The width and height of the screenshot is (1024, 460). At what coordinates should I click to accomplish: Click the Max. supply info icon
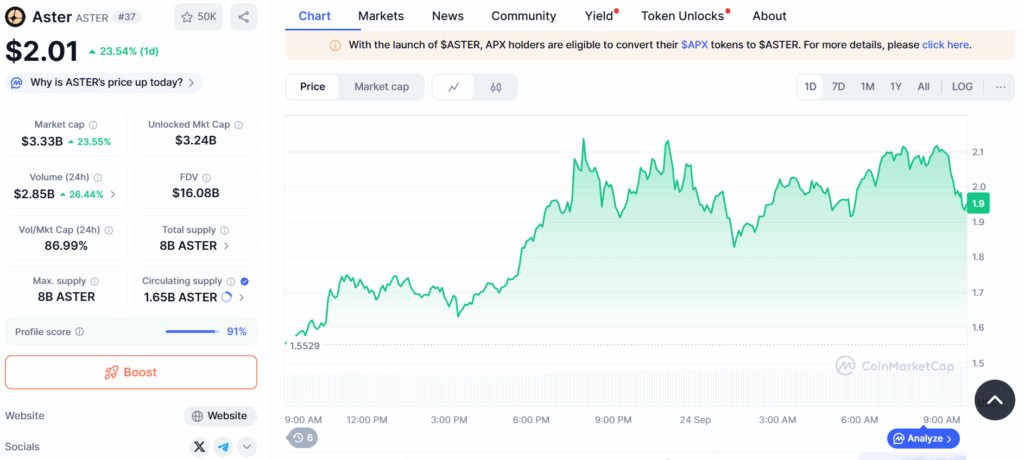(x=95, y=281)
